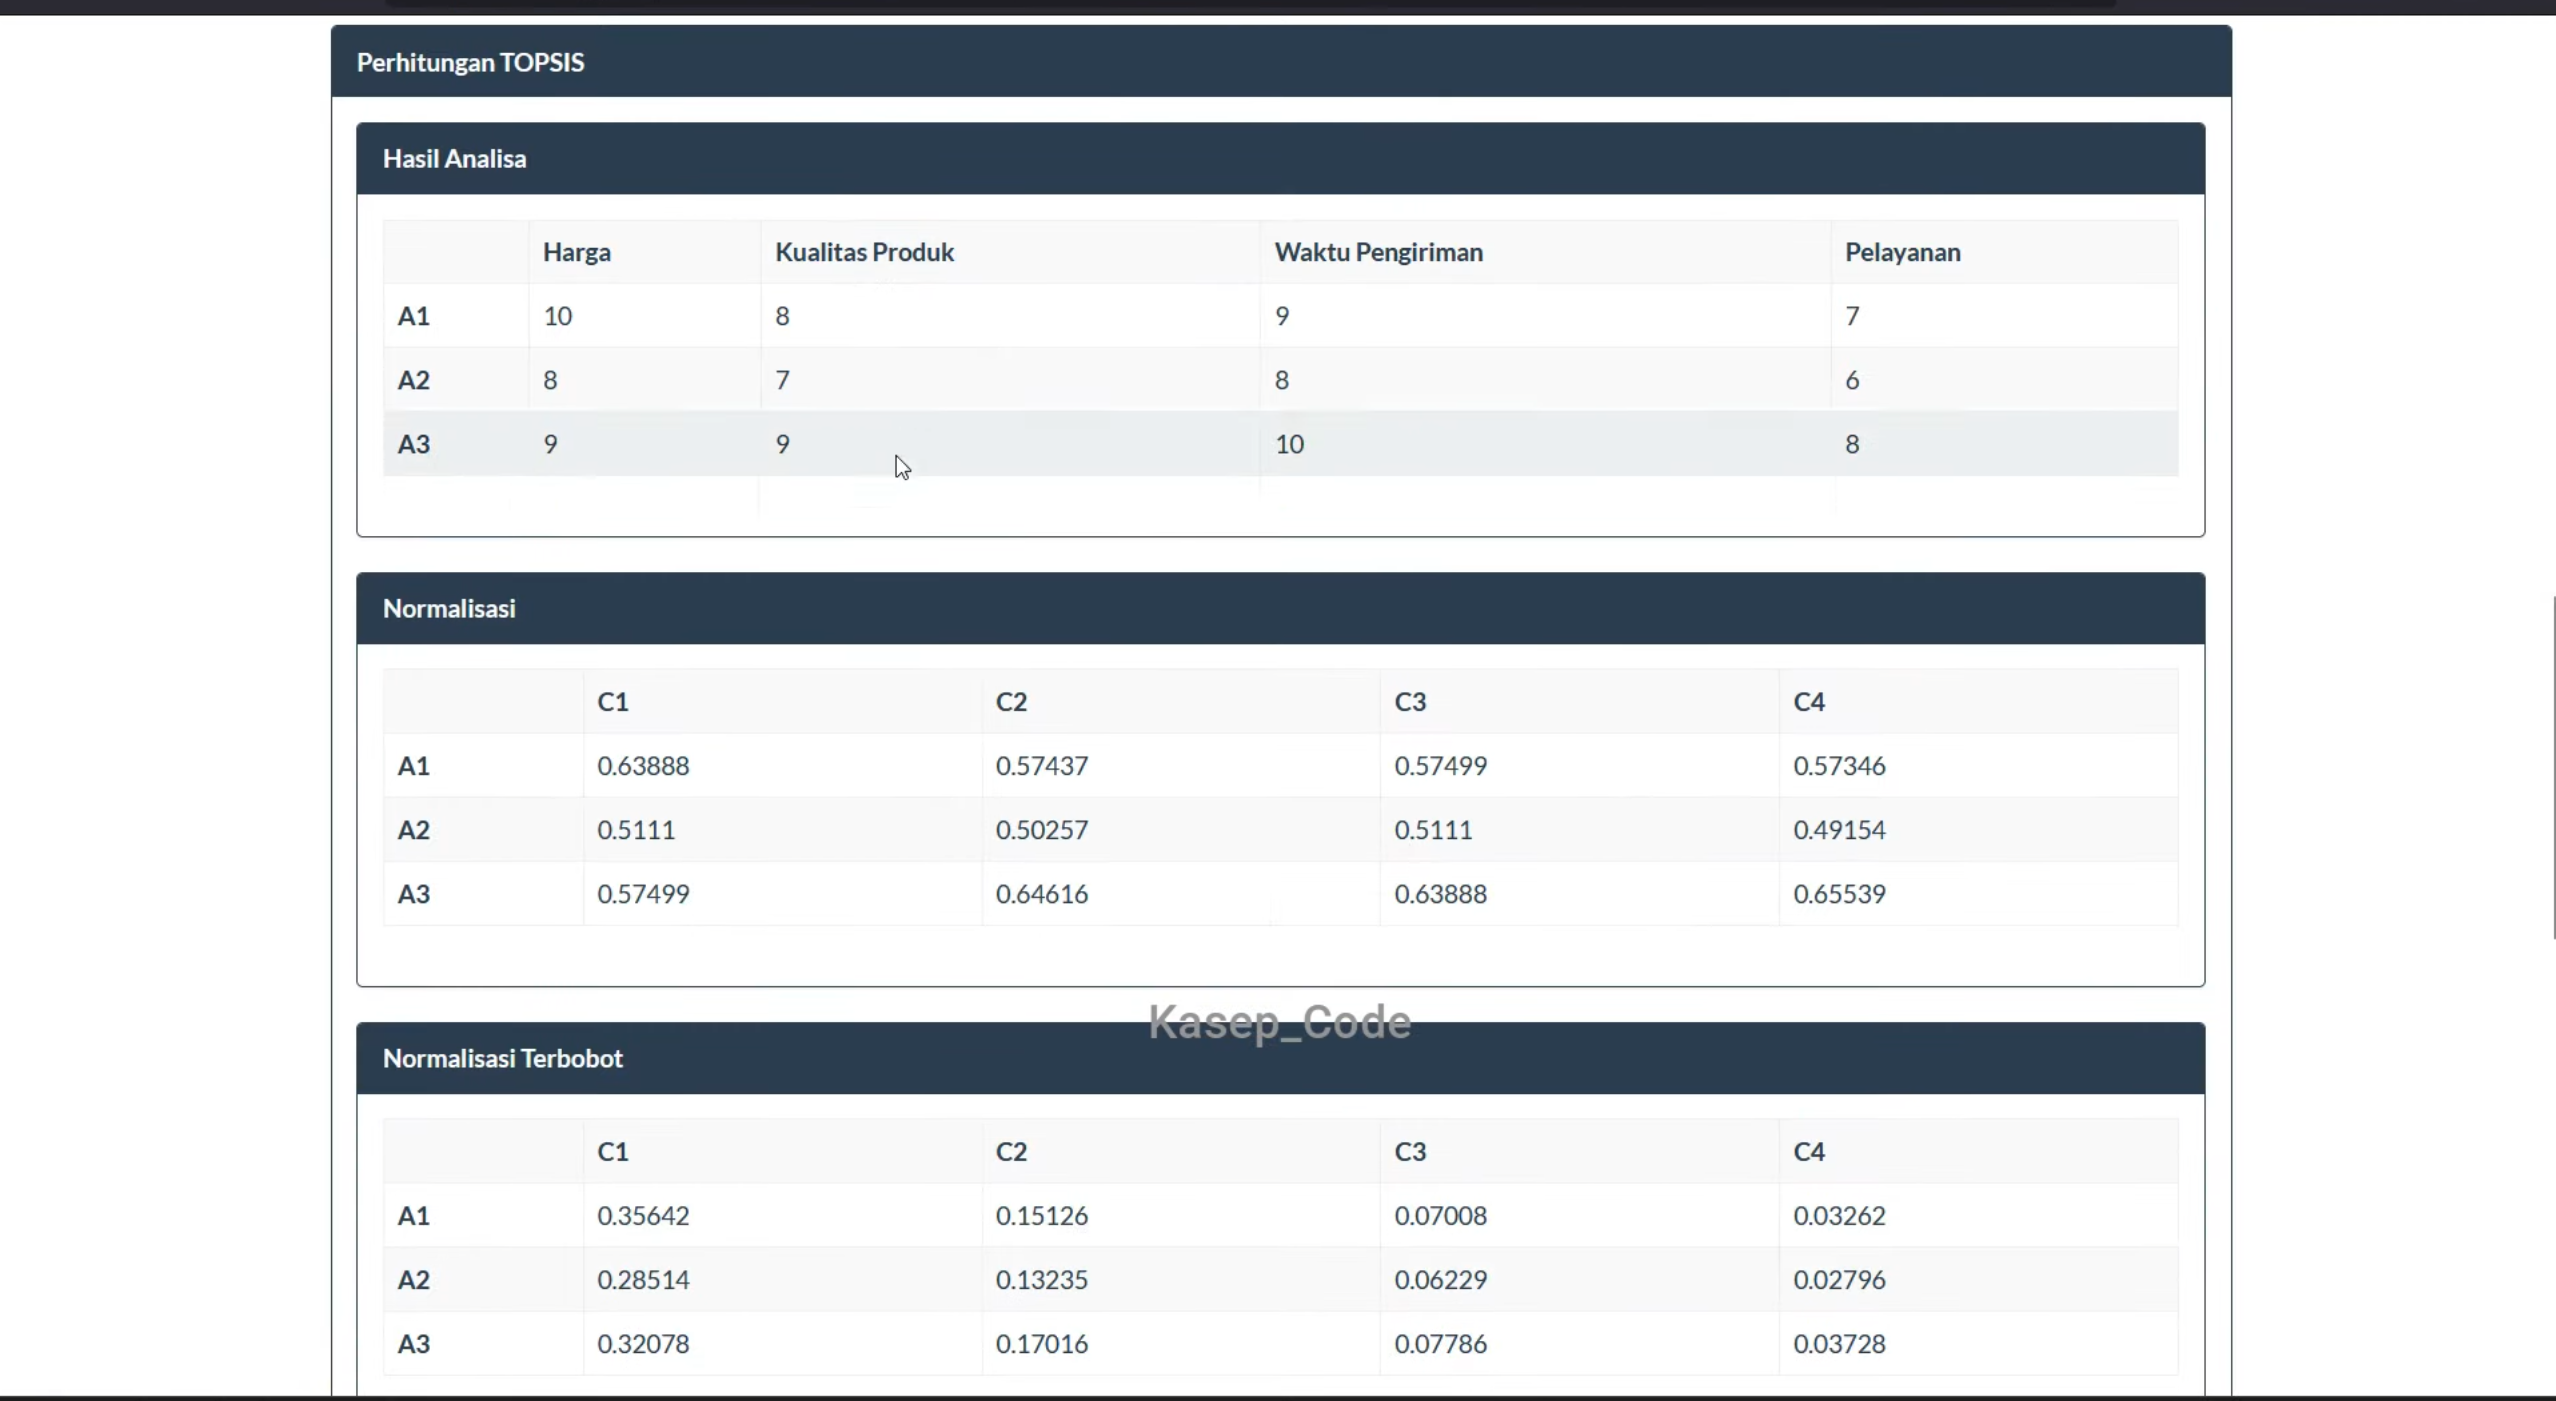Click the Normalisasi section heading
This screenshot has width=2556, height=1401.
click(x=449, y=608)
